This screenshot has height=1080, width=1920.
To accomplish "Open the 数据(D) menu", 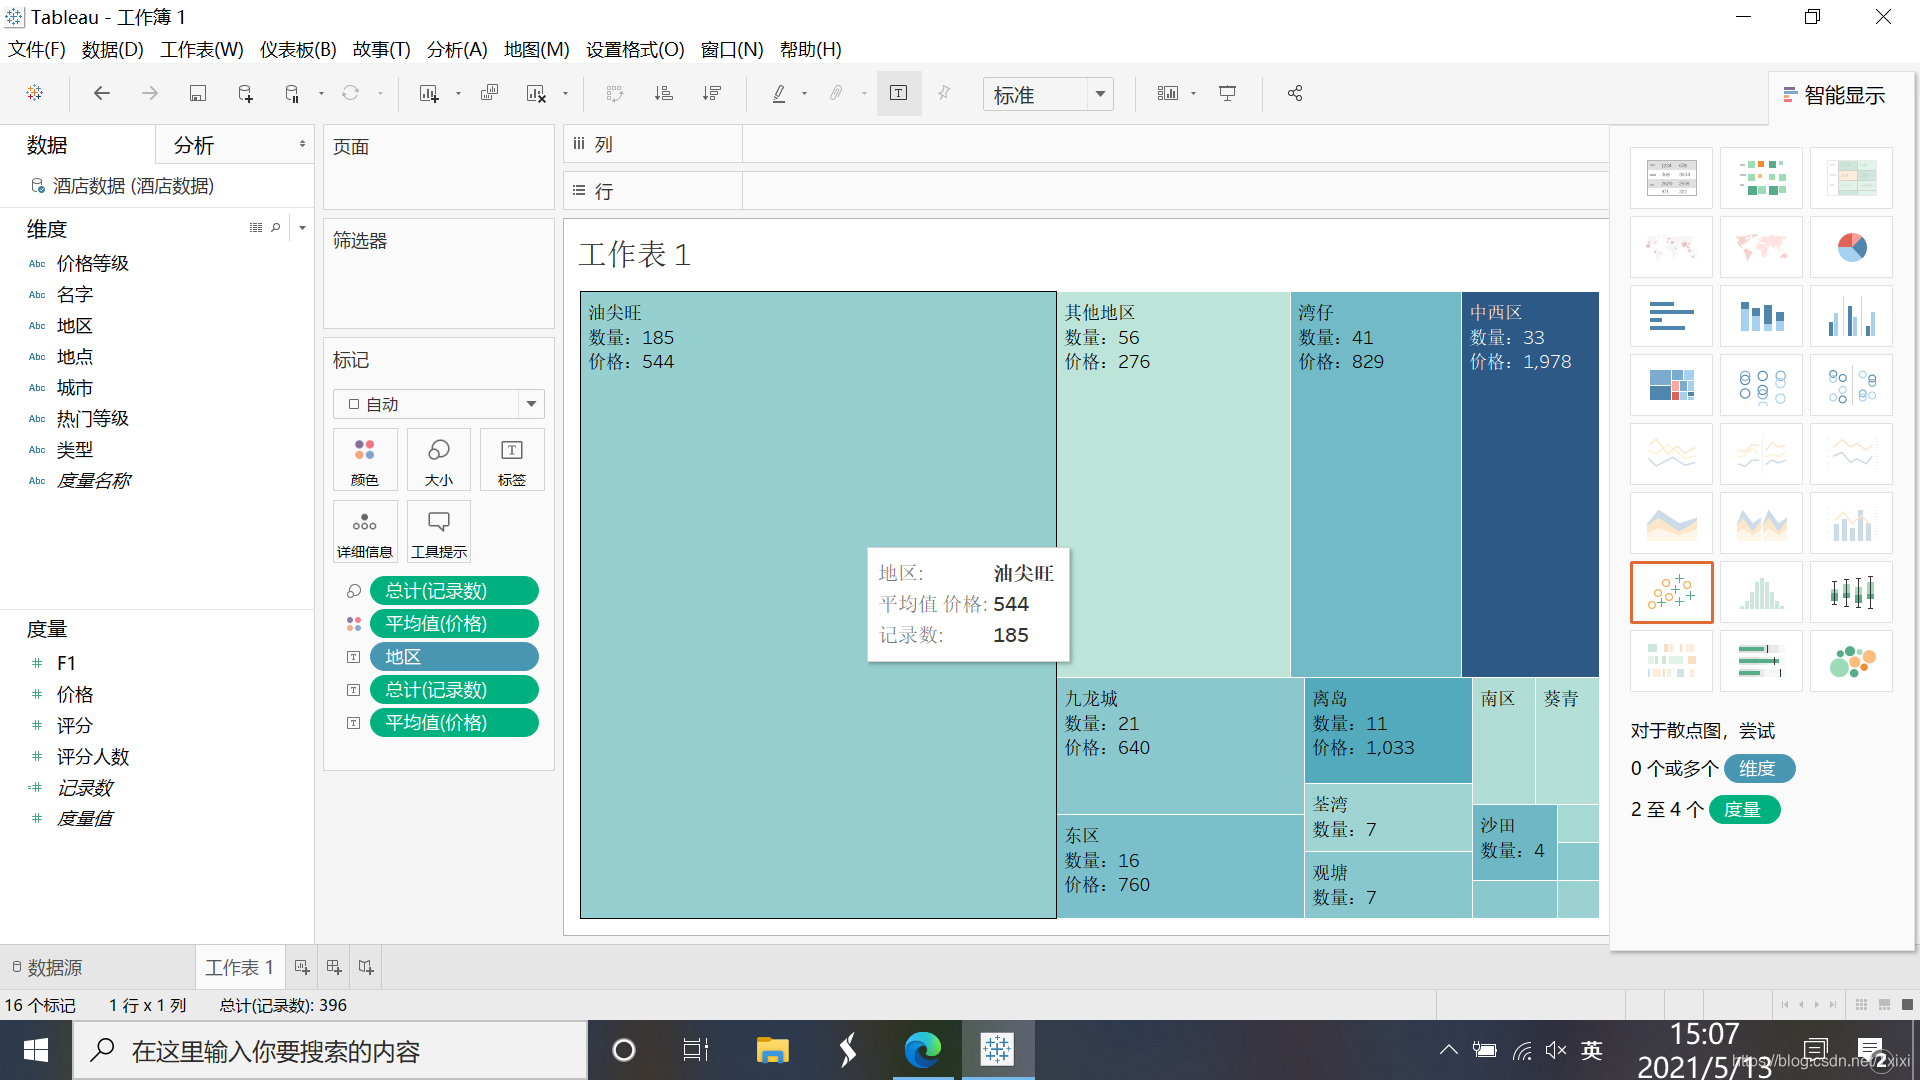I will point(112,49).
